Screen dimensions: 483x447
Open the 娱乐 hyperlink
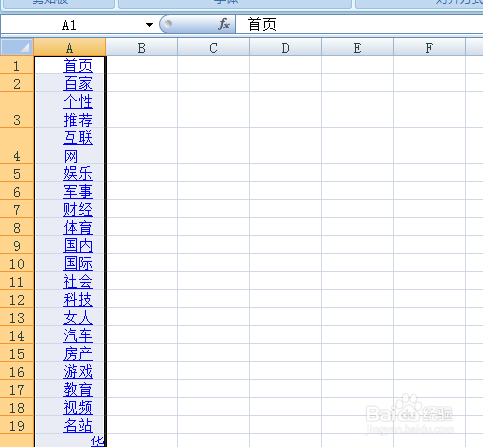point(78,173)
